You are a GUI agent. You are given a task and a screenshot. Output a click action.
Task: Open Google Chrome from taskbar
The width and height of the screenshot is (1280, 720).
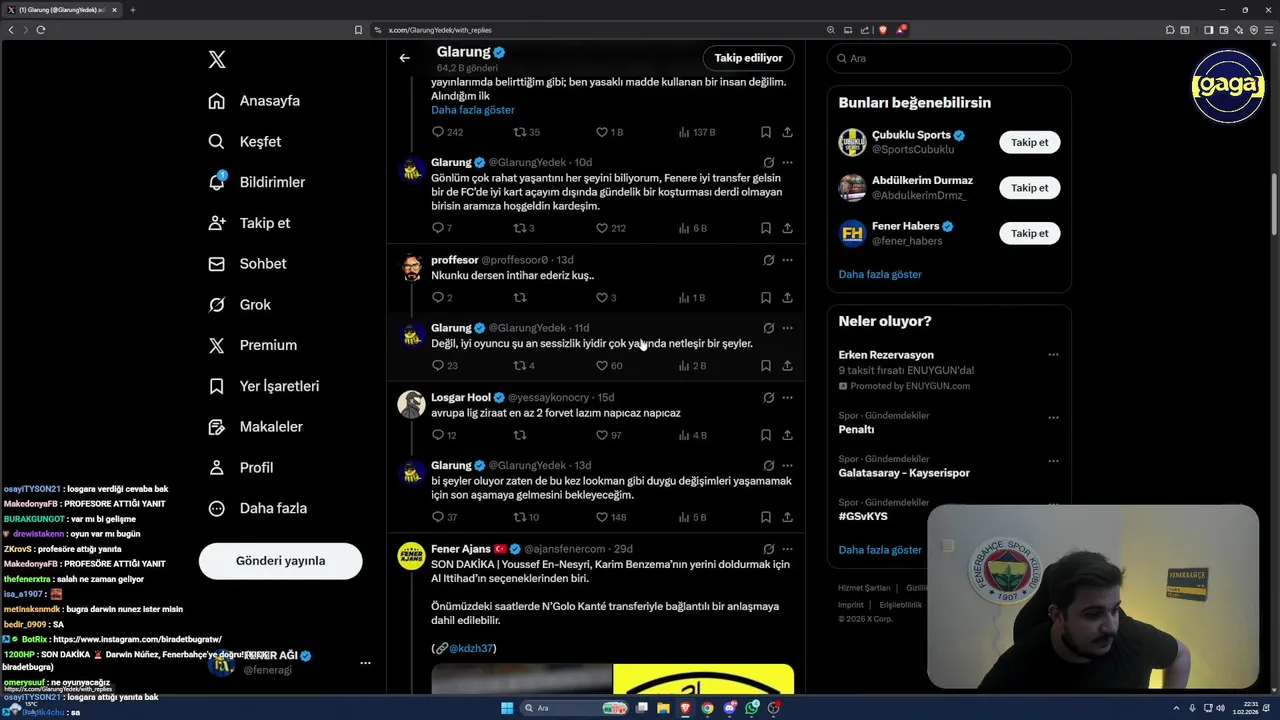[707, 708]
